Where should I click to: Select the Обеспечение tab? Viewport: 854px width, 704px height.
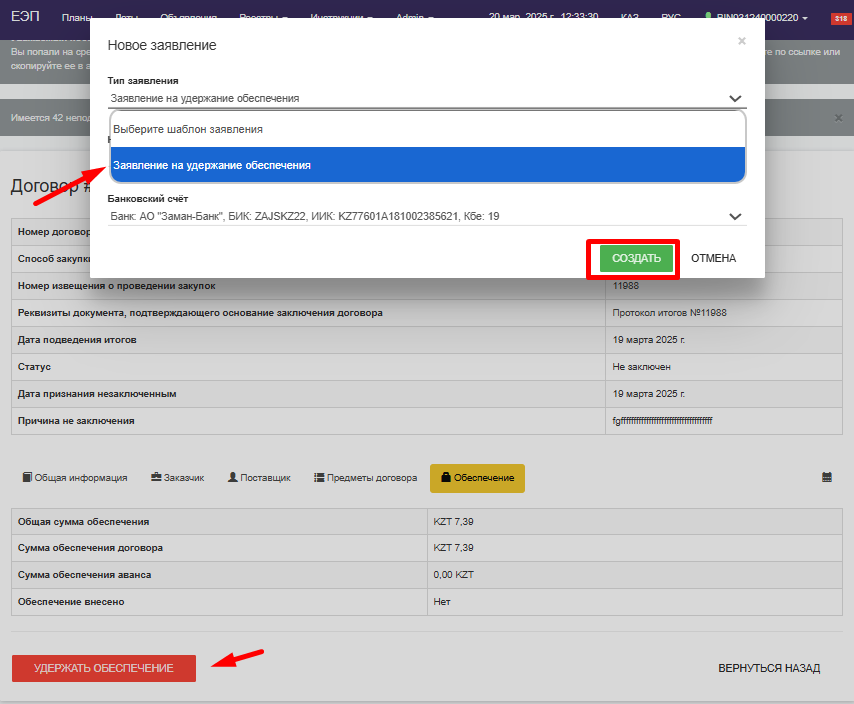[x=477, y=478]
